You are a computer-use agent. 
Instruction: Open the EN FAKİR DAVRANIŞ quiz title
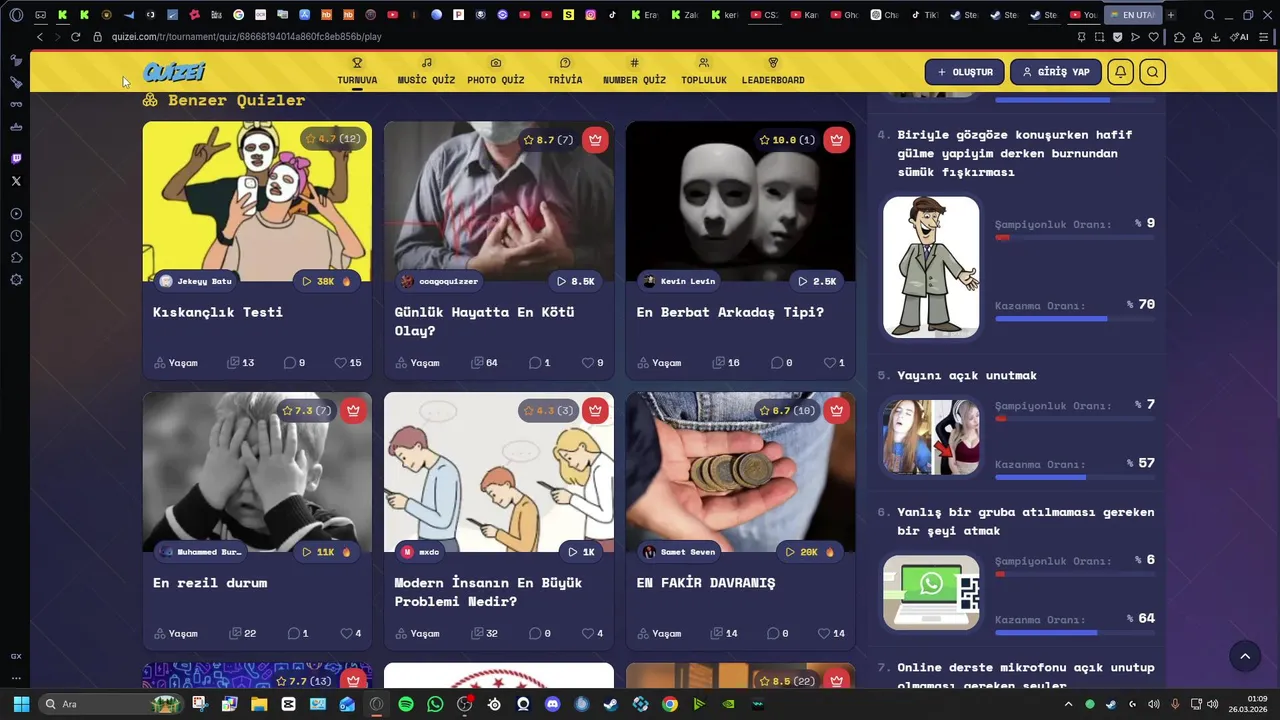706,582
